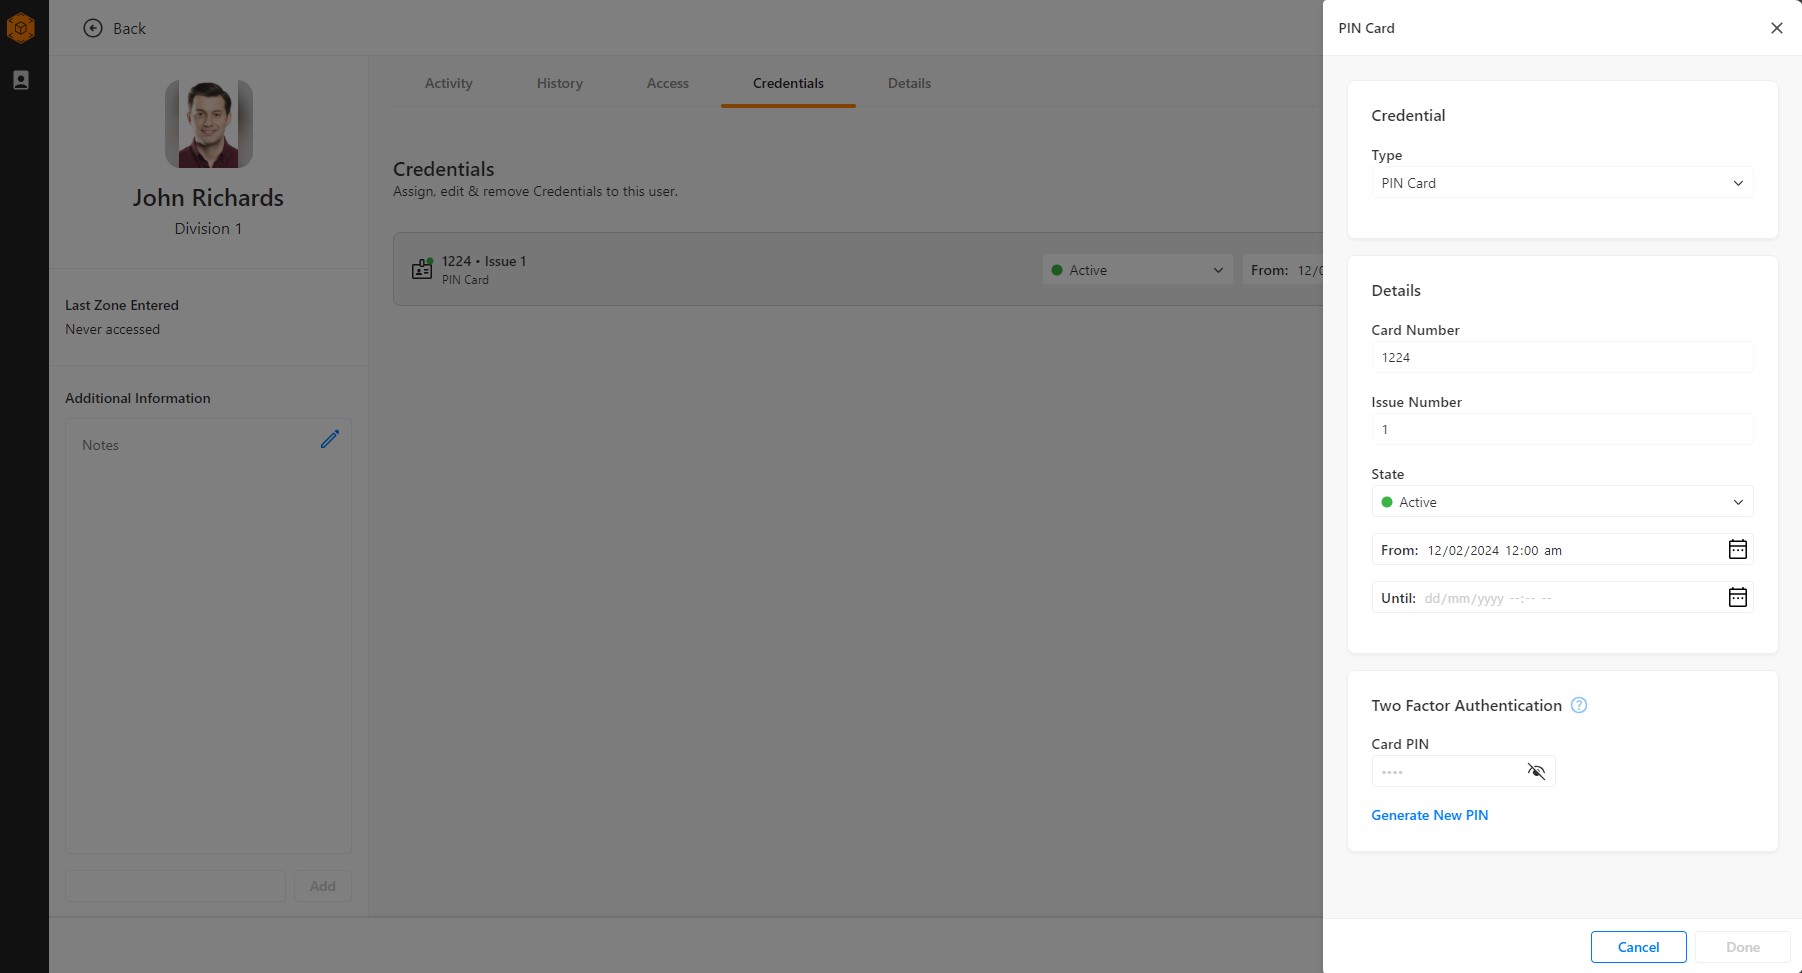Switch to the Activity tab

[x=448, y=83]
